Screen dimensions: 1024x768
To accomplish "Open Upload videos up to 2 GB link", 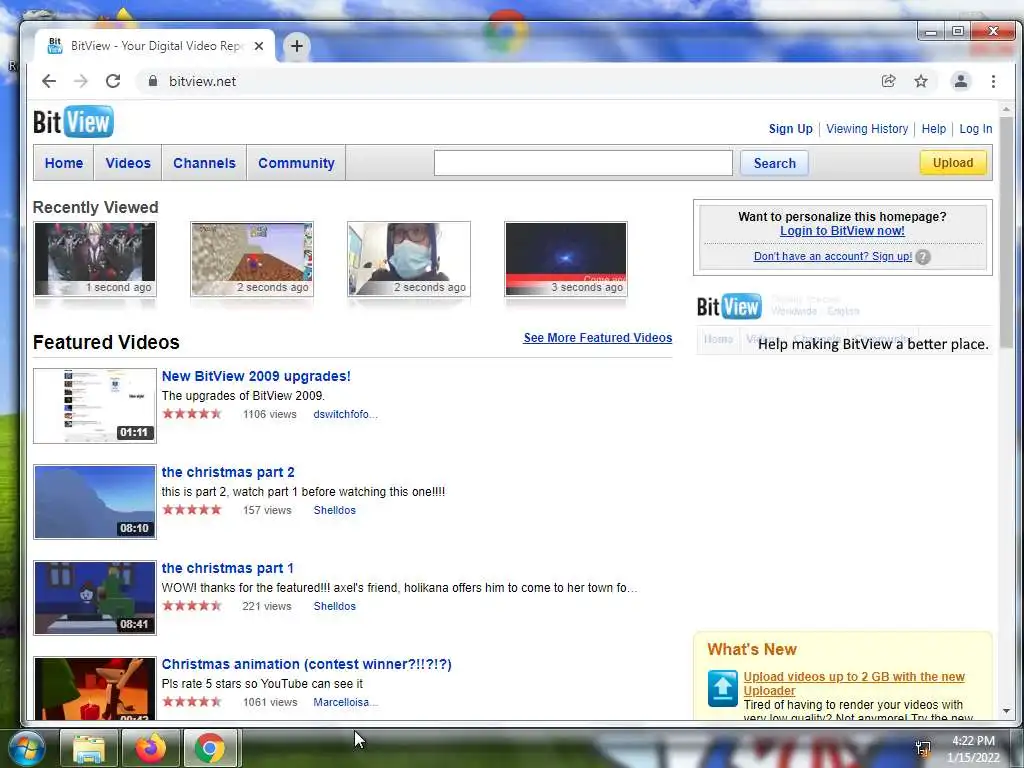I will pos(854,683).
